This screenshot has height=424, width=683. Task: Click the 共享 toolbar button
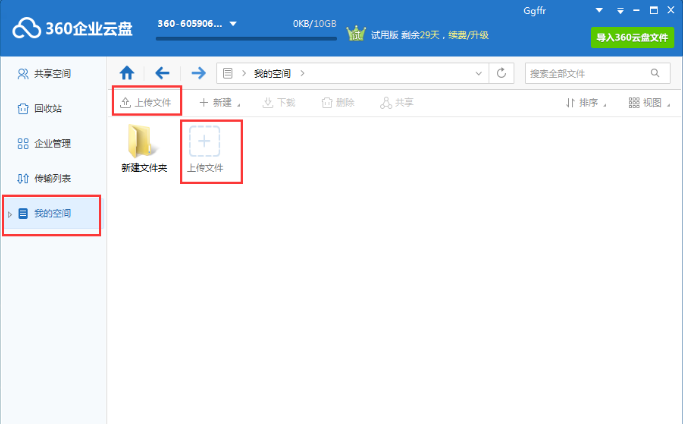click(x=396, y=103)
